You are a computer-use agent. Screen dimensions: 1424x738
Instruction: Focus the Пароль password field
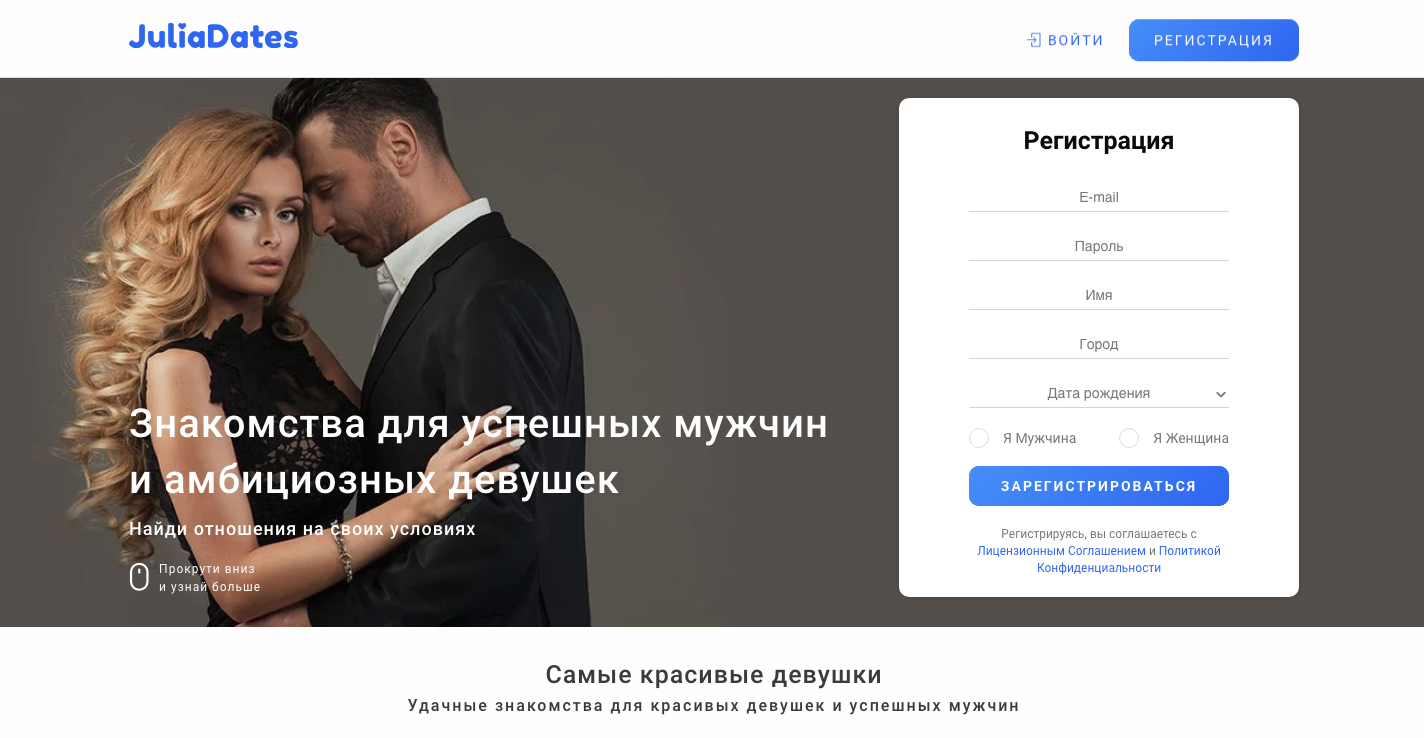(1099, 246)
